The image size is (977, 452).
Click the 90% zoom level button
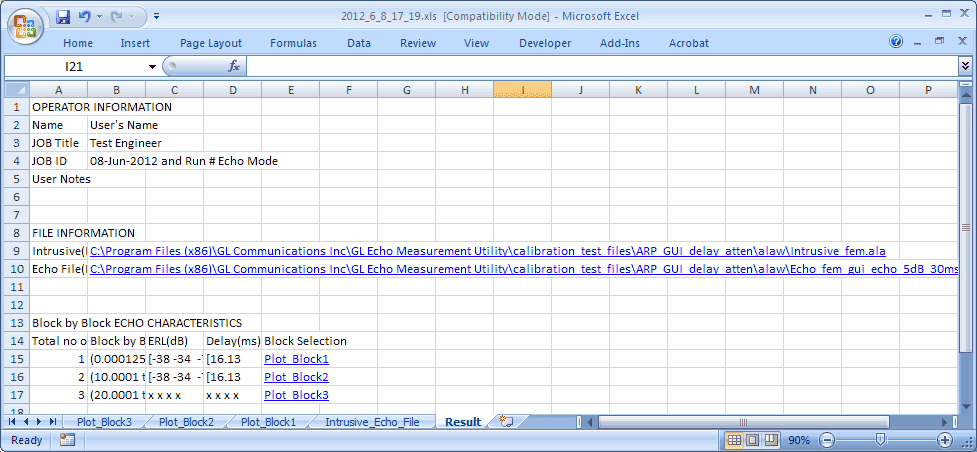[x=799, y=440]
